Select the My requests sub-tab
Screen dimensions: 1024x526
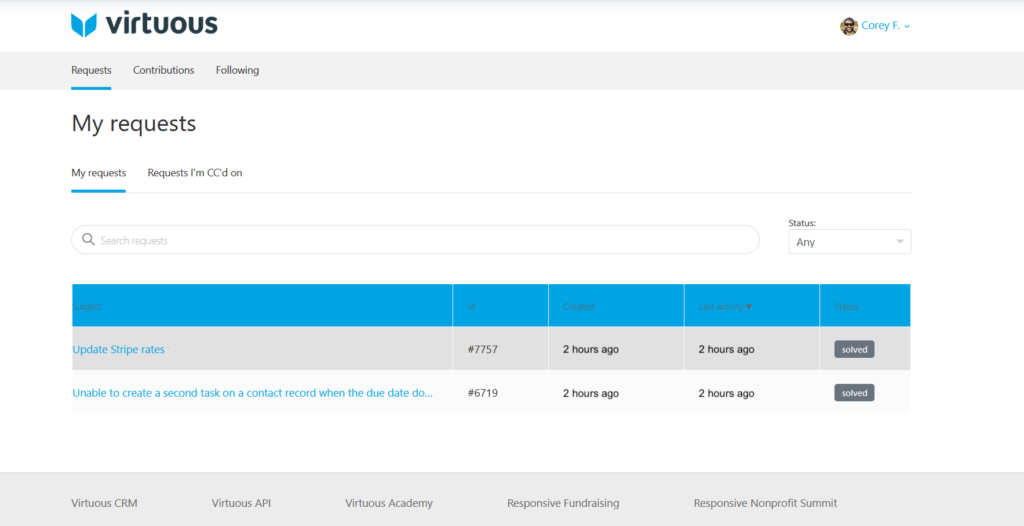click(x=98, y=173)
